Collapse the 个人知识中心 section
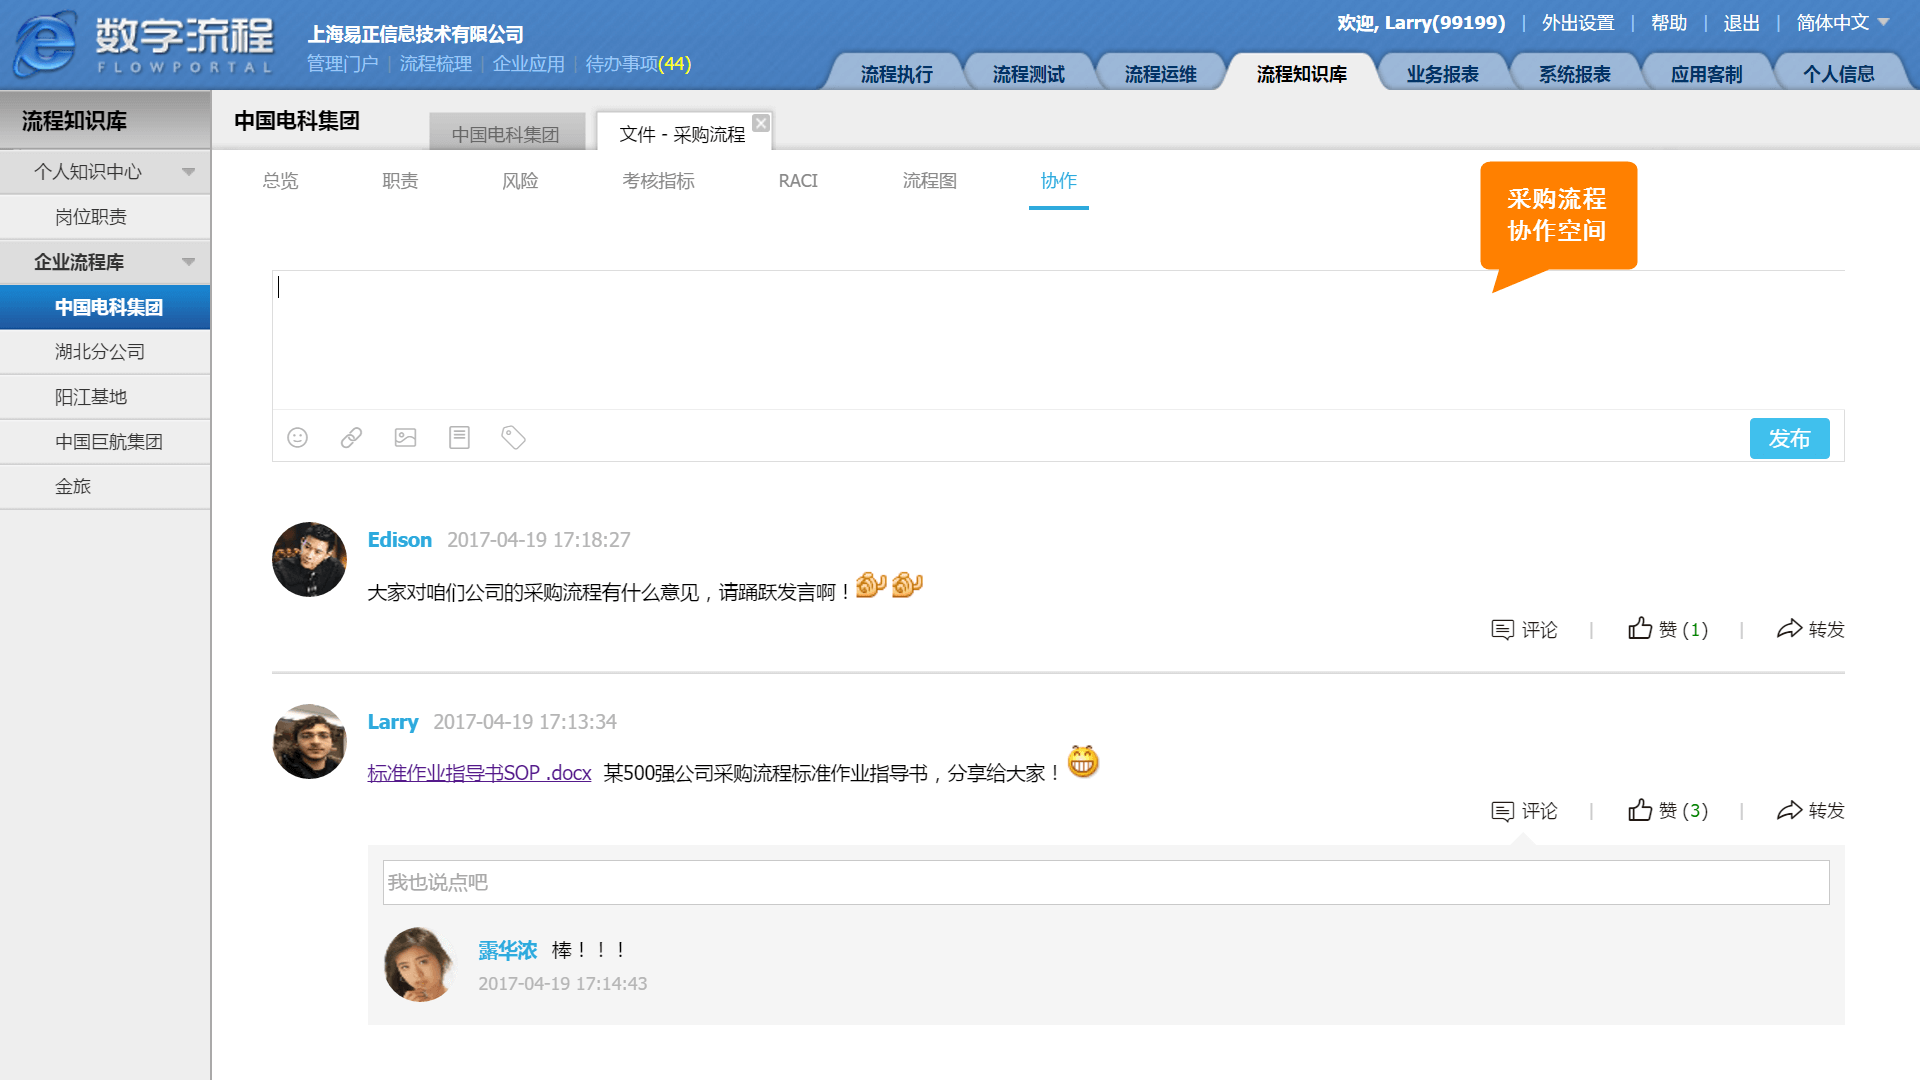Screen dimensions: 1920x1080 (188, 172)
